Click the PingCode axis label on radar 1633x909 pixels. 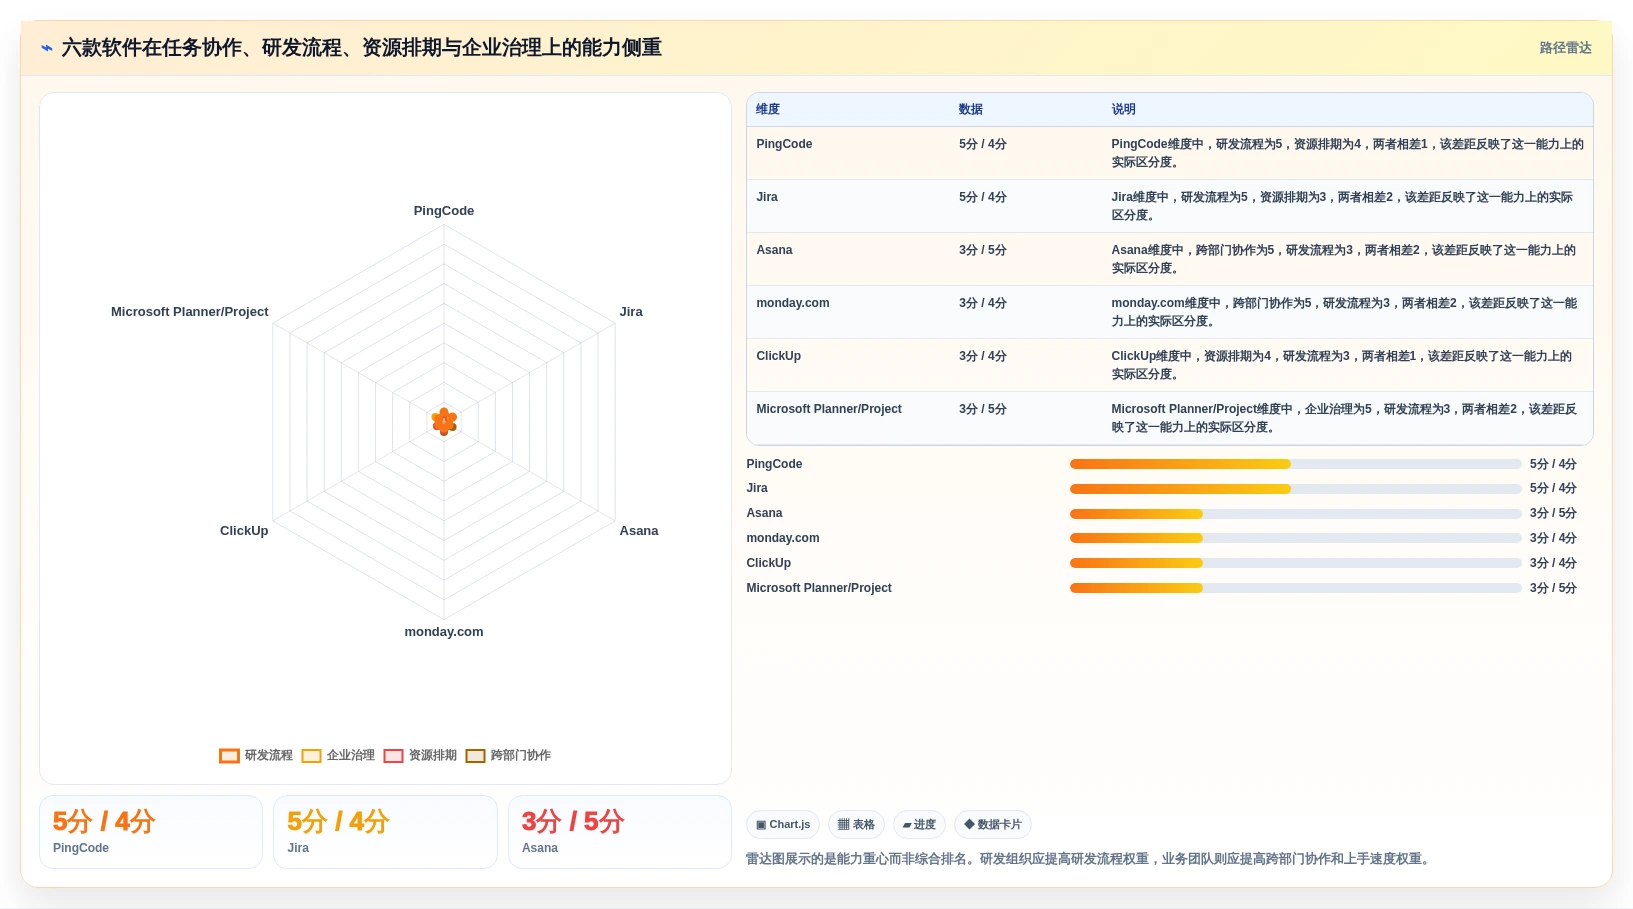(x=444, y=211)
